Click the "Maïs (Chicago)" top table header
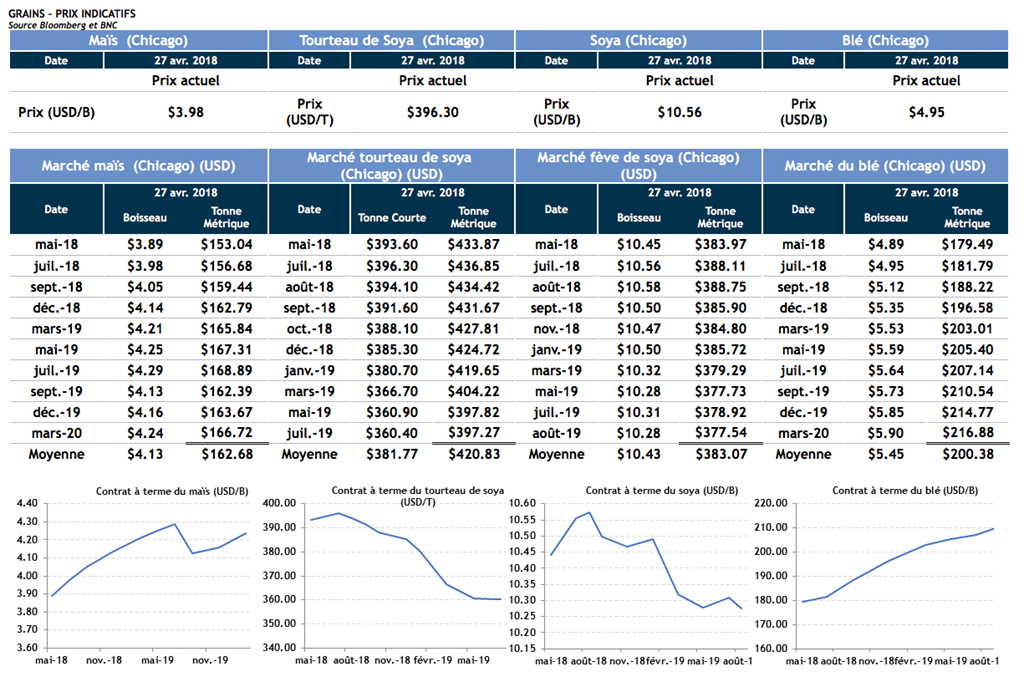Screen dimensions: 1024x682 (x=138, y=40)
